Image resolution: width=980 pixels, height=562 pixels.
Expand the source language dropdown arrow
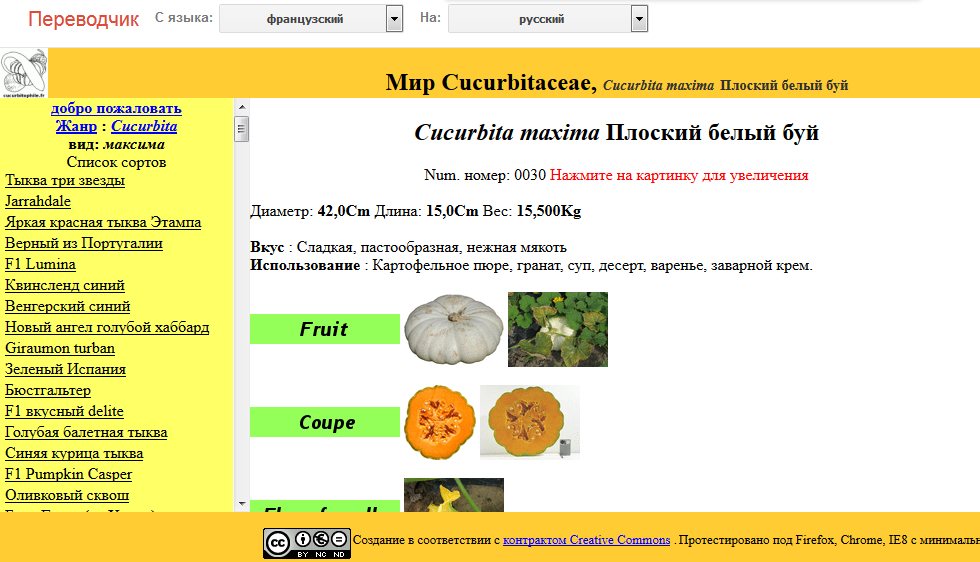click(394, 19)
